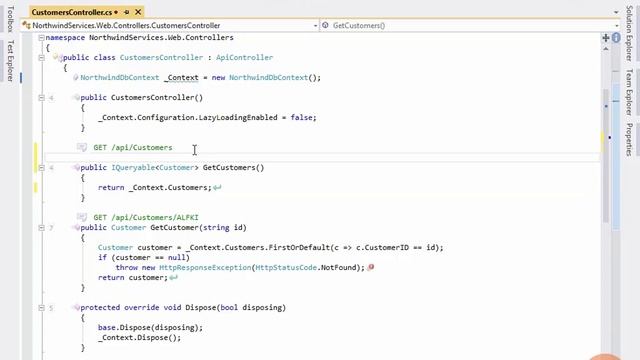Click the HttpResponseException type name
Viewport: 640px width, 360px height.
(205, 267)
